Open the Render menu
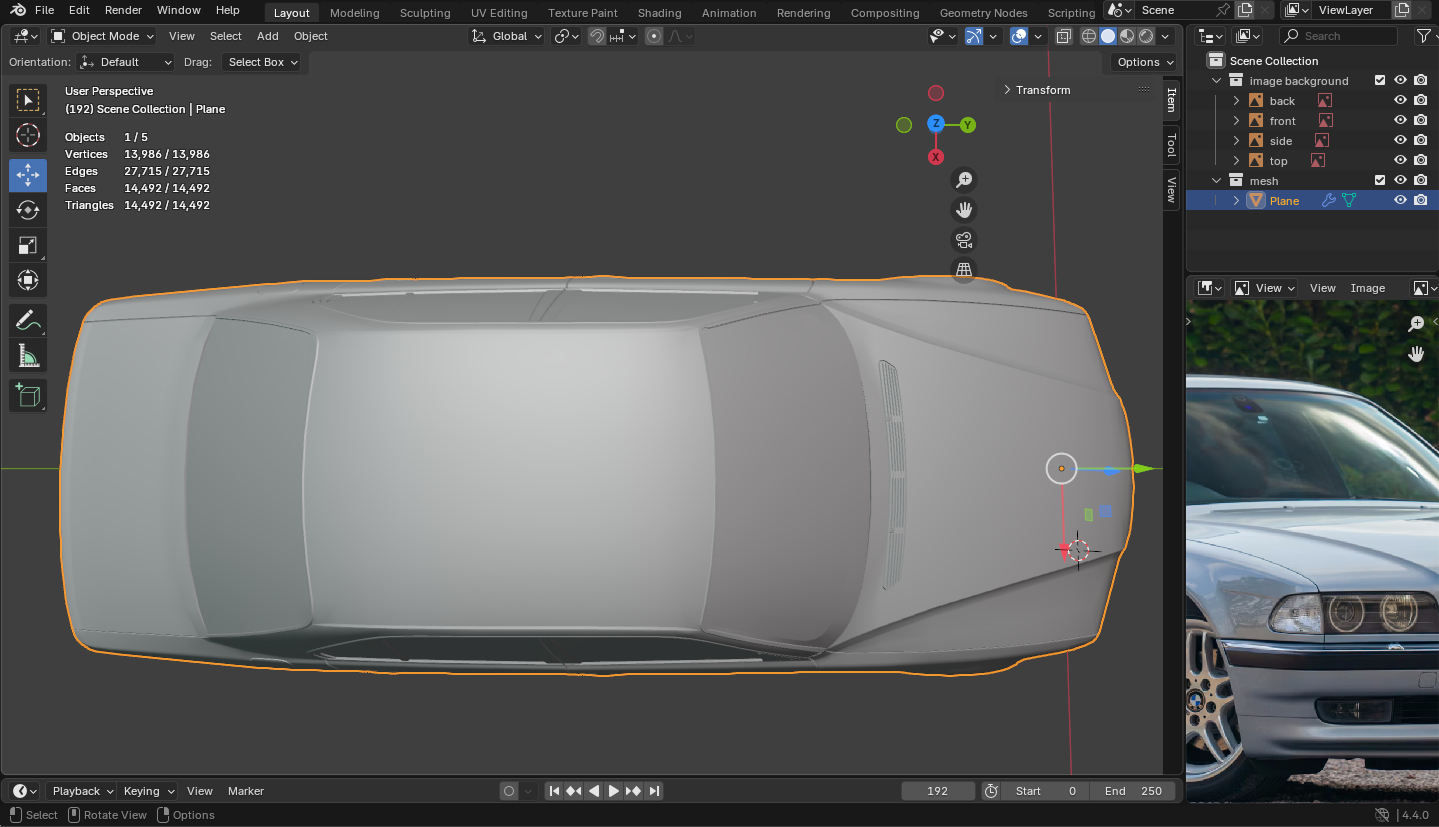1439x827 pixels. (123, 10)
